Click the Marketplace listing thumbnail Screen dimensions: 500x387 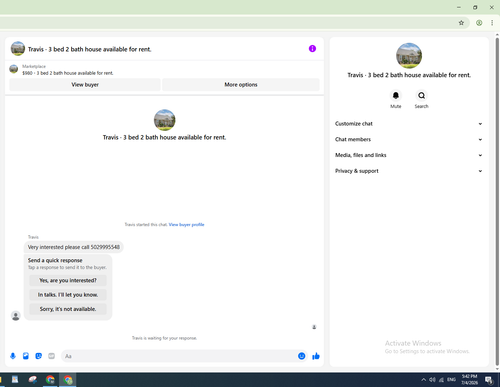14,69
